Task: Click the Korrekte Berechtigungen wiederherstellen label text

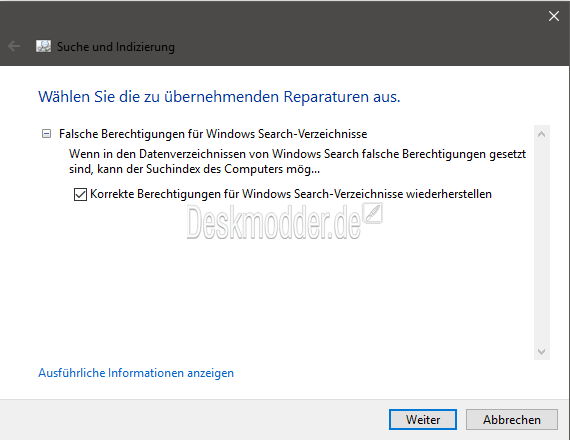Action: (x=291, y=194)
